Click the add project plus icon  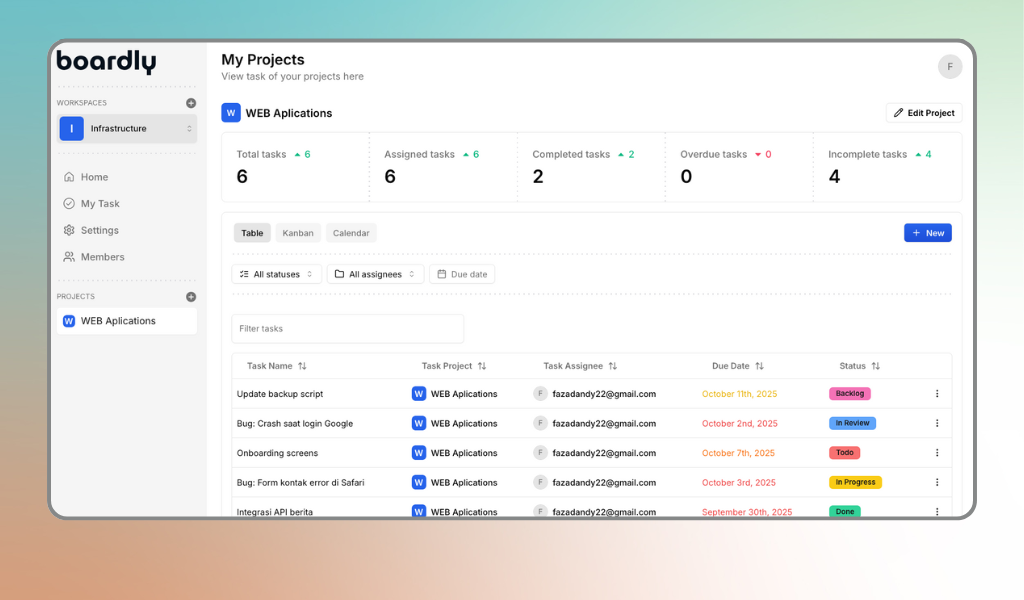click(191, 297)
